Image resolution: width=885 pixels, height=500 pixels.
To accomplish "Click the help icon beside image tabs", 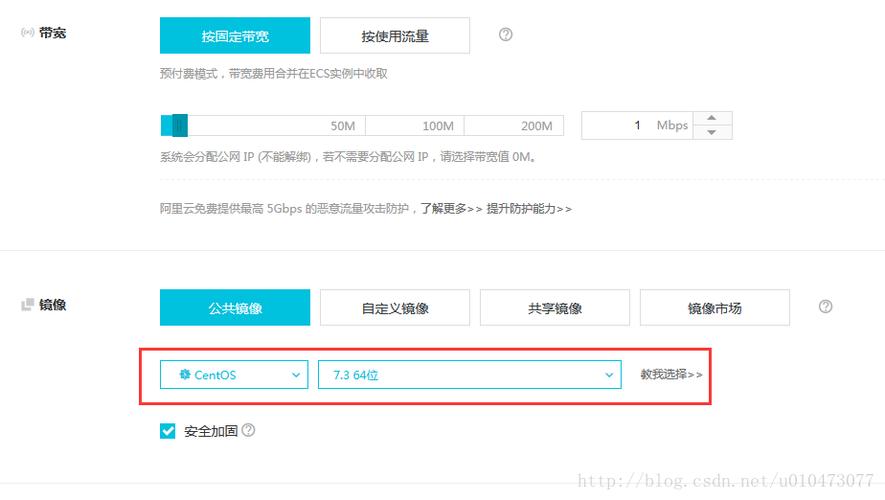I will pos(825,306).
